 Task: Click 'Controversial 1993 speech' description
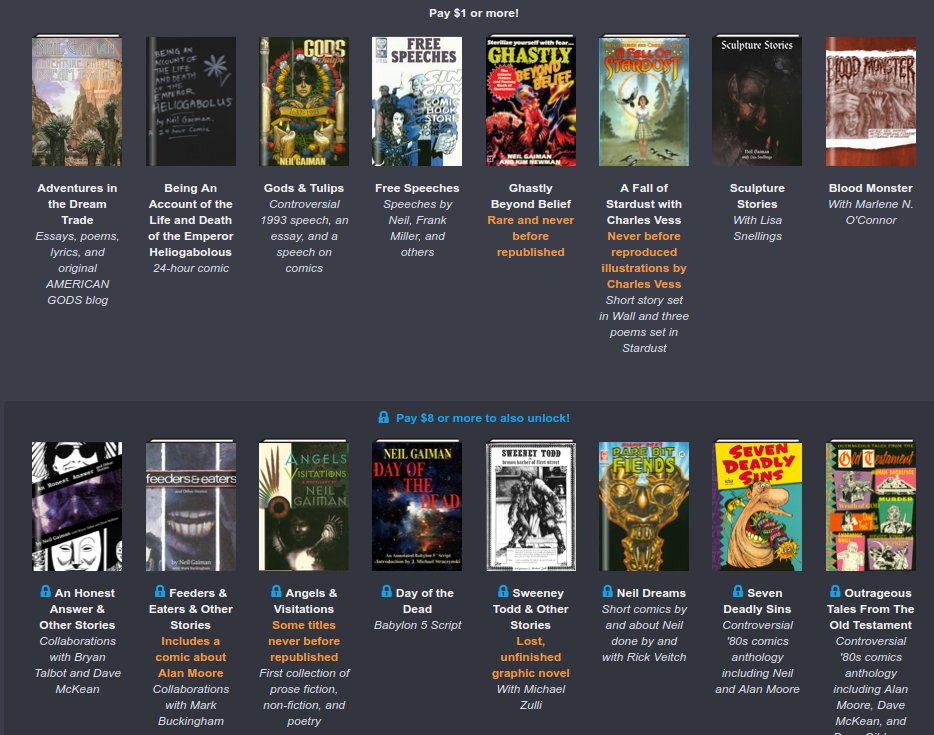304,236
